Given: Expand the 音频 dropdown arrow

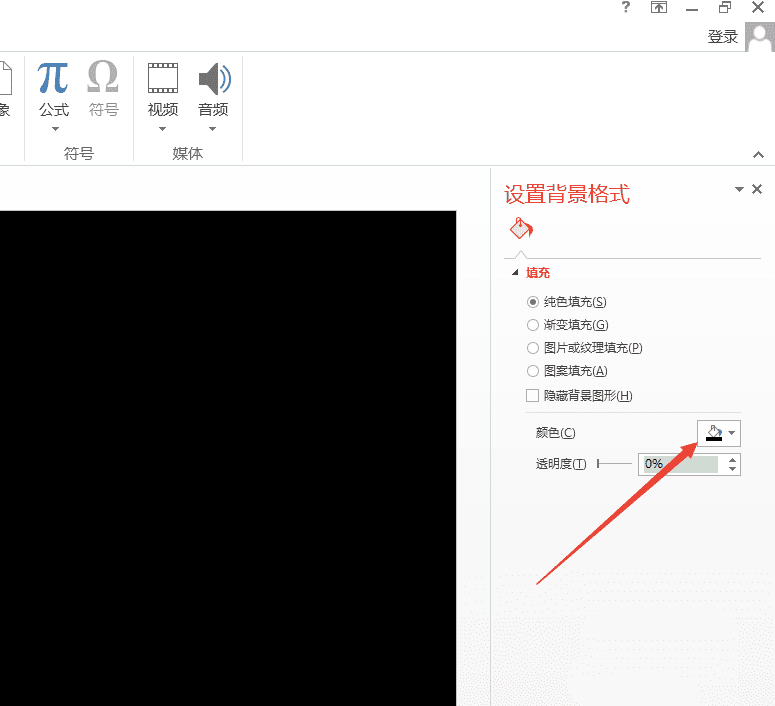Looking at the screenshot, I should point(213,129).
